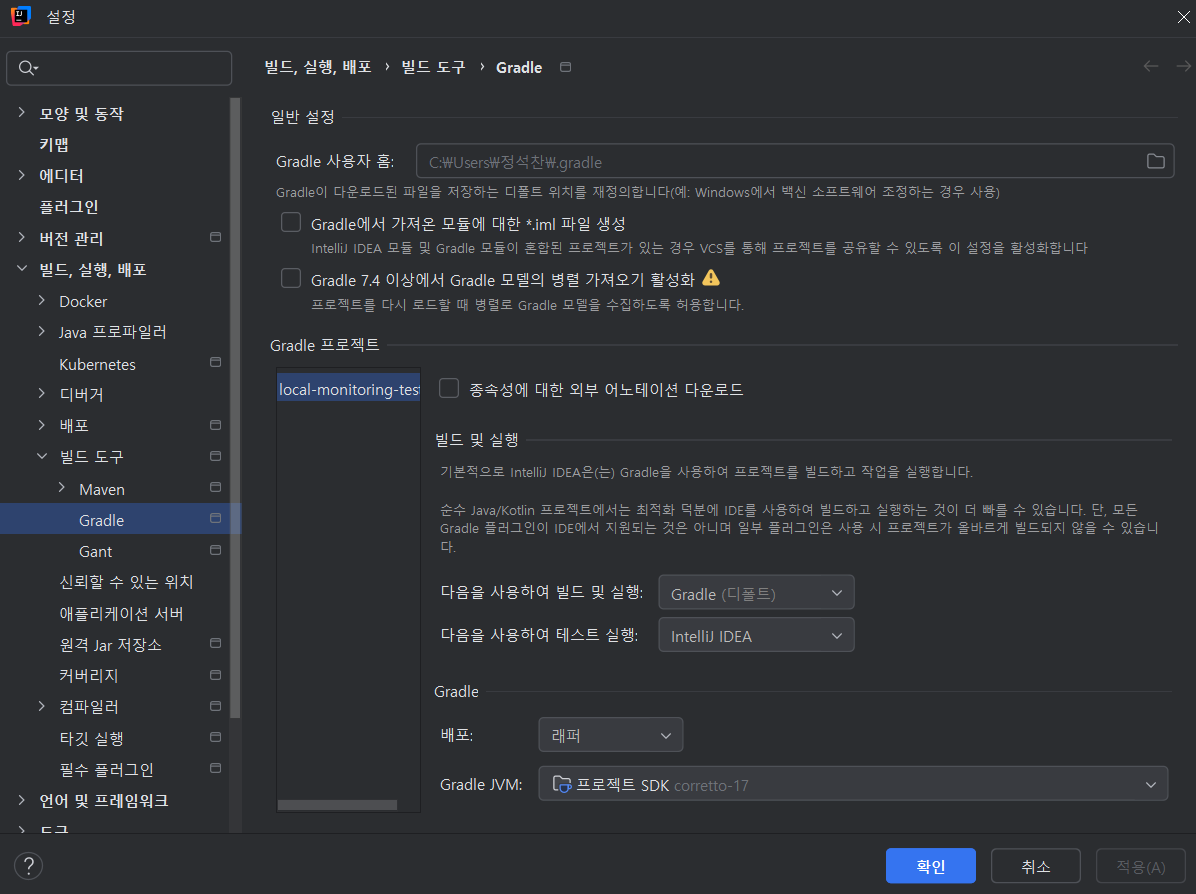Expand the 언어 및 프레임워크 tree node
The width and height of the screenshot is (1196, 894).
point(21,800)
